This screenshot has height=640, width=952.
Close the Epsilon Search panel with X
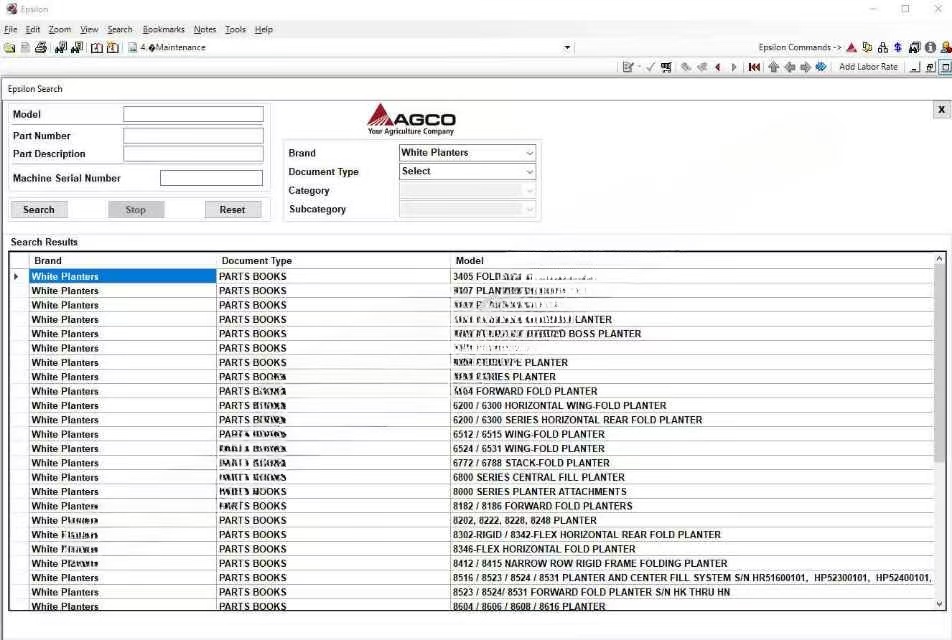[x=941, y=109]
